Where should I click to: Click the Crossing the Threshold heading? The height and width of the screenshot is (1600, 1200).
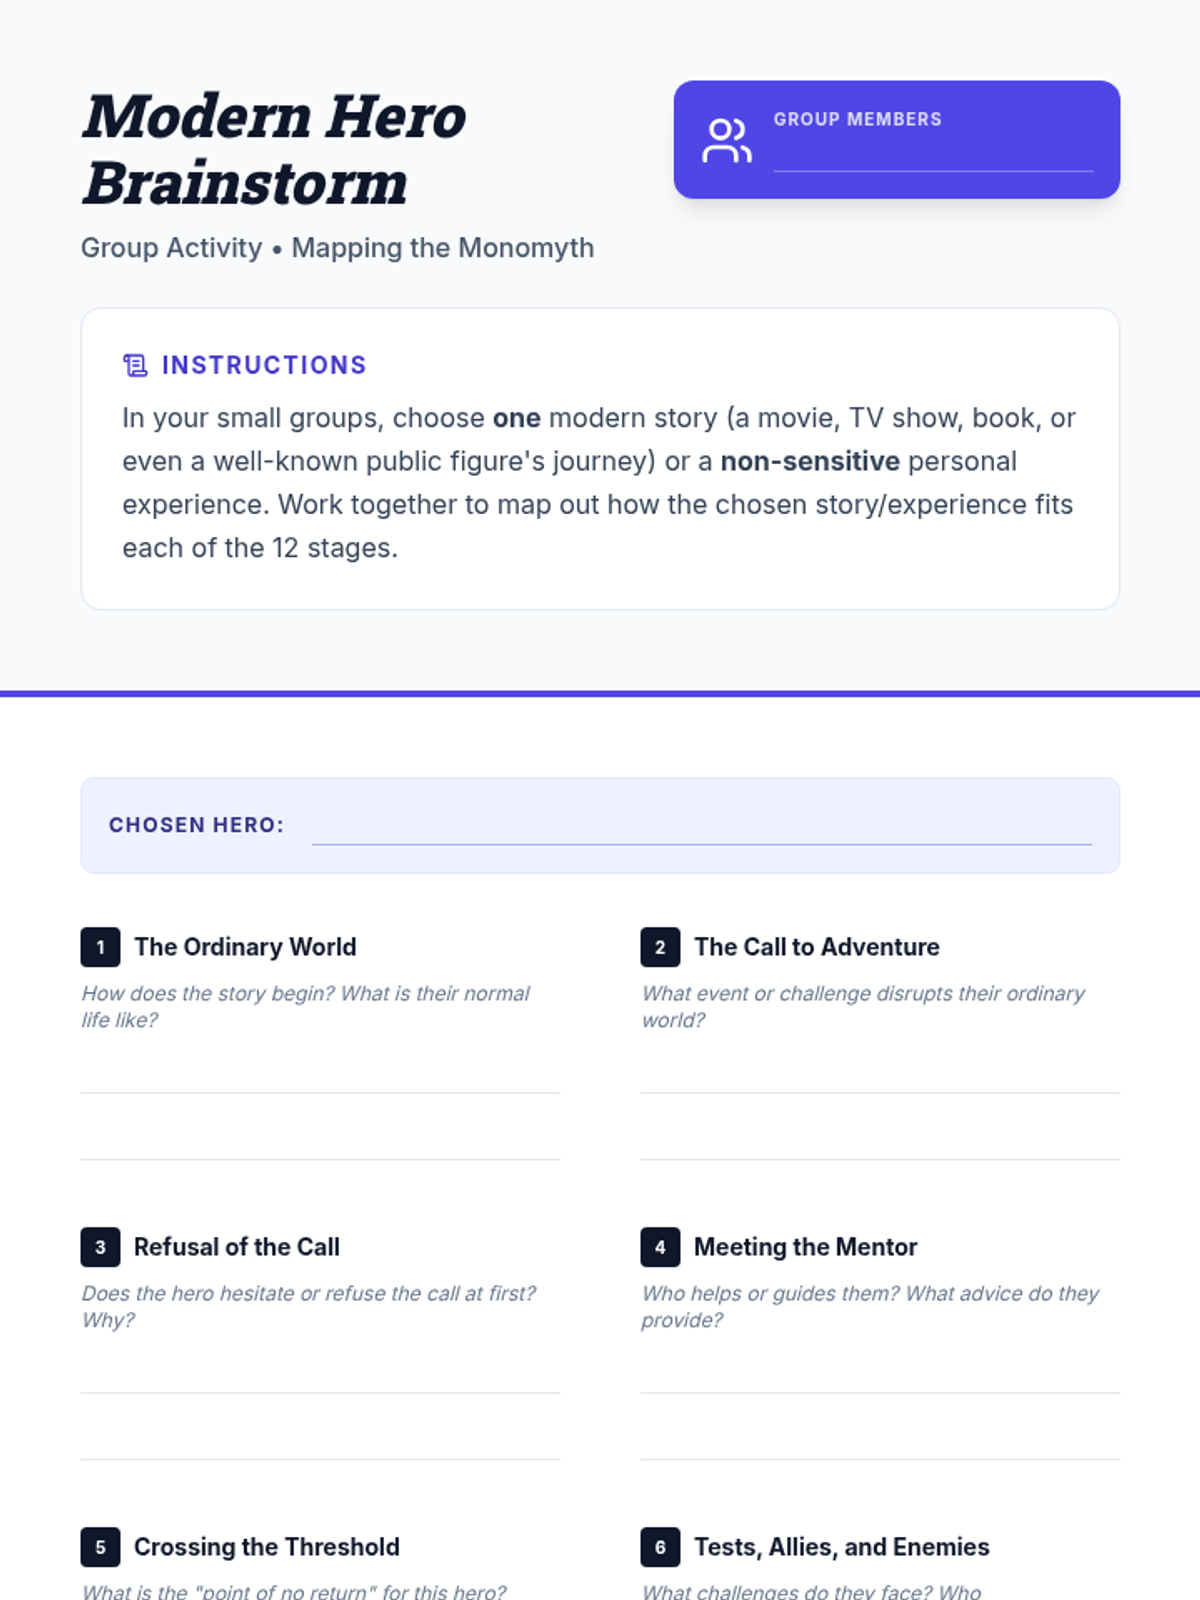[266, 1547]
